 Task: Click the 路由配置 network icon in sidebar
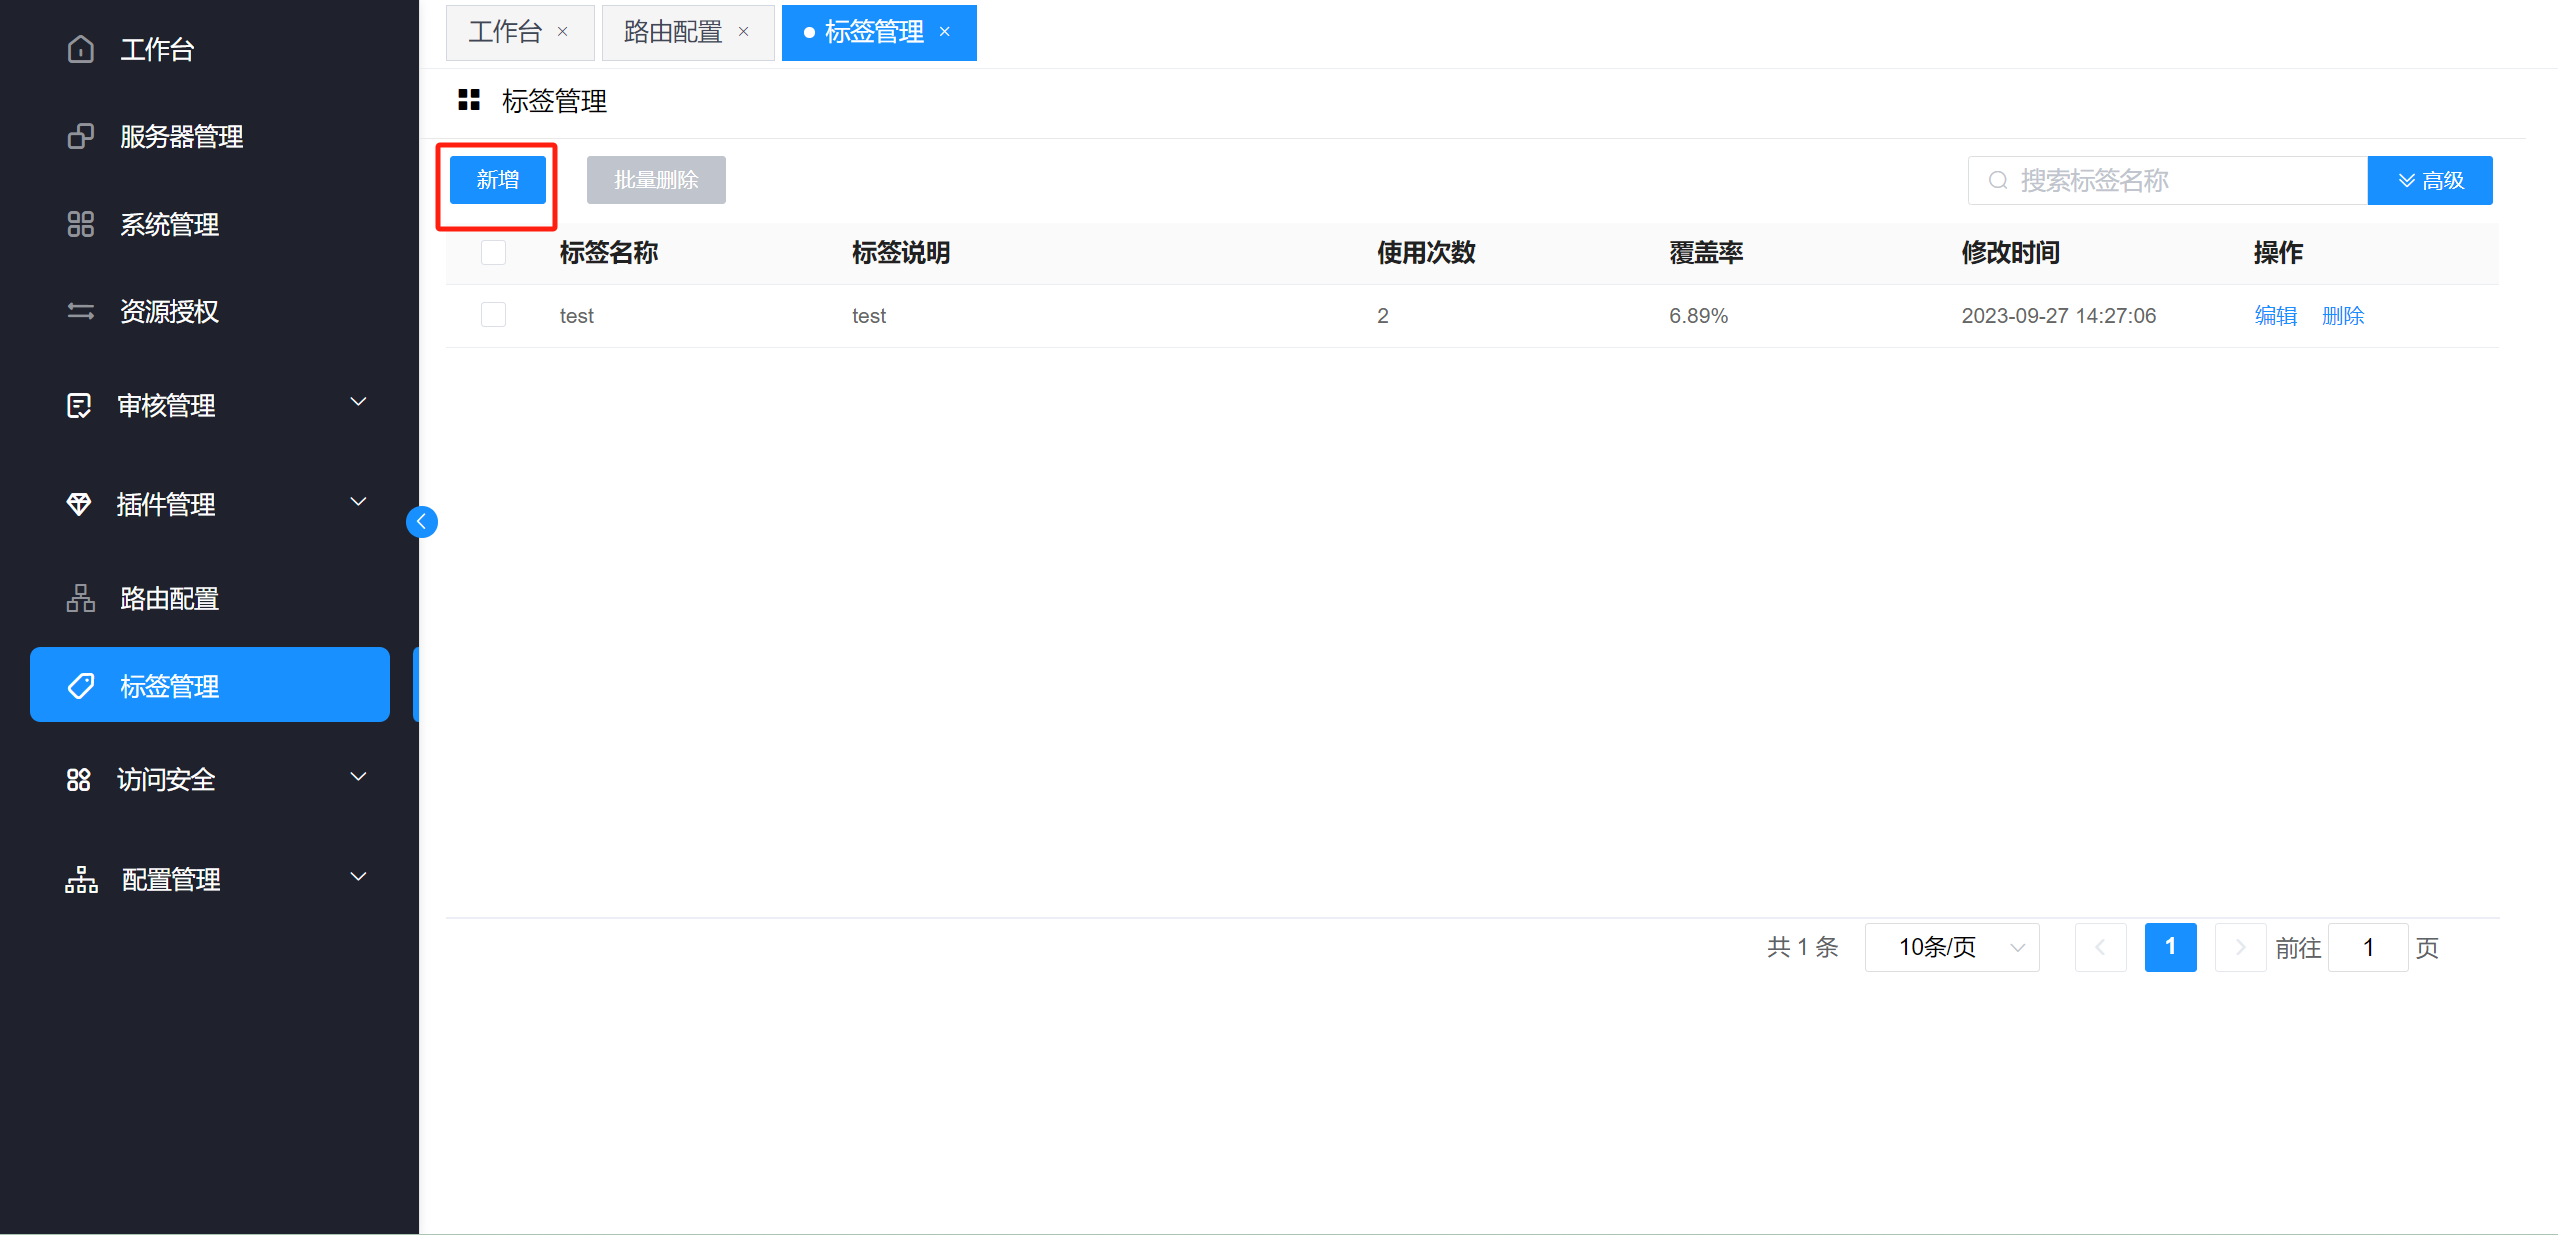tap(81, 598)
